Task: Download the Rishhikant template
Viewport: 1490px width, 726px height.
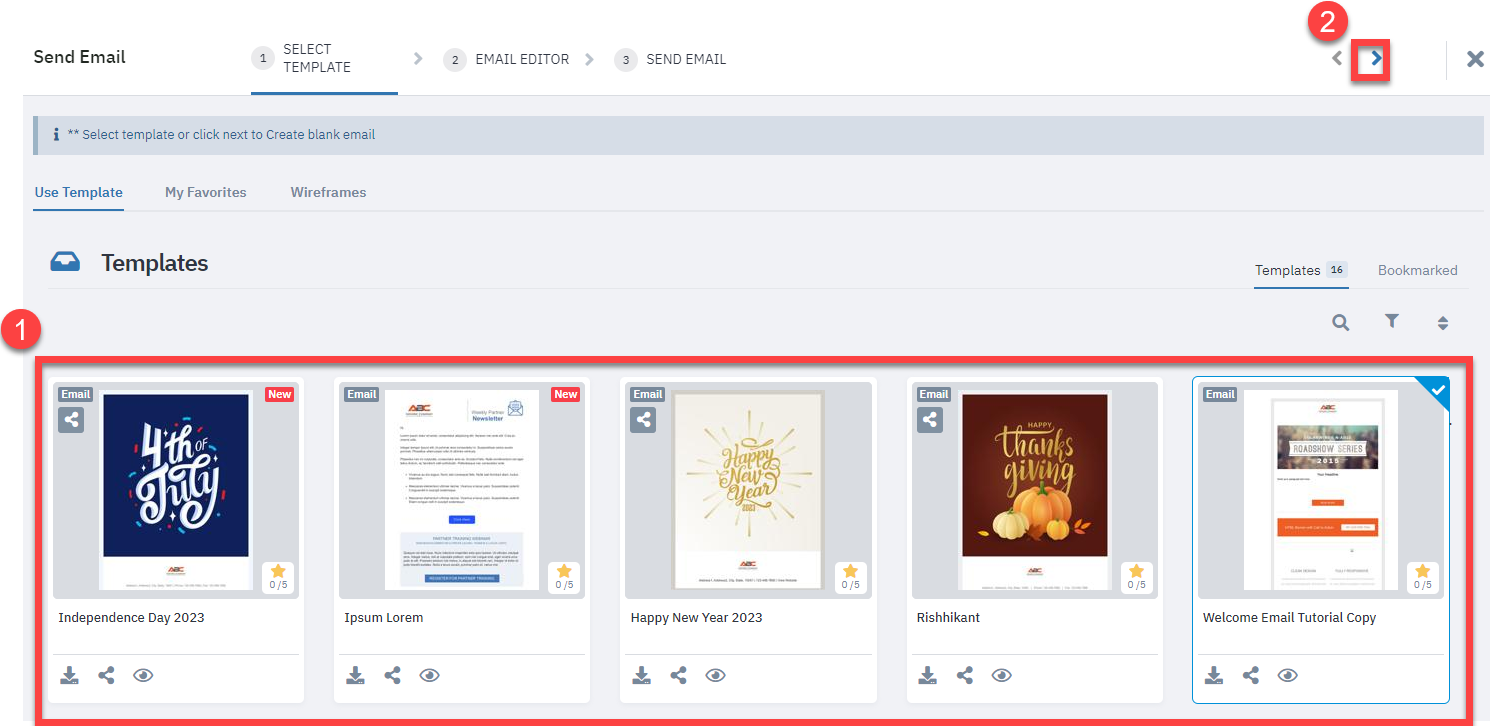Action: coord(927,675)
